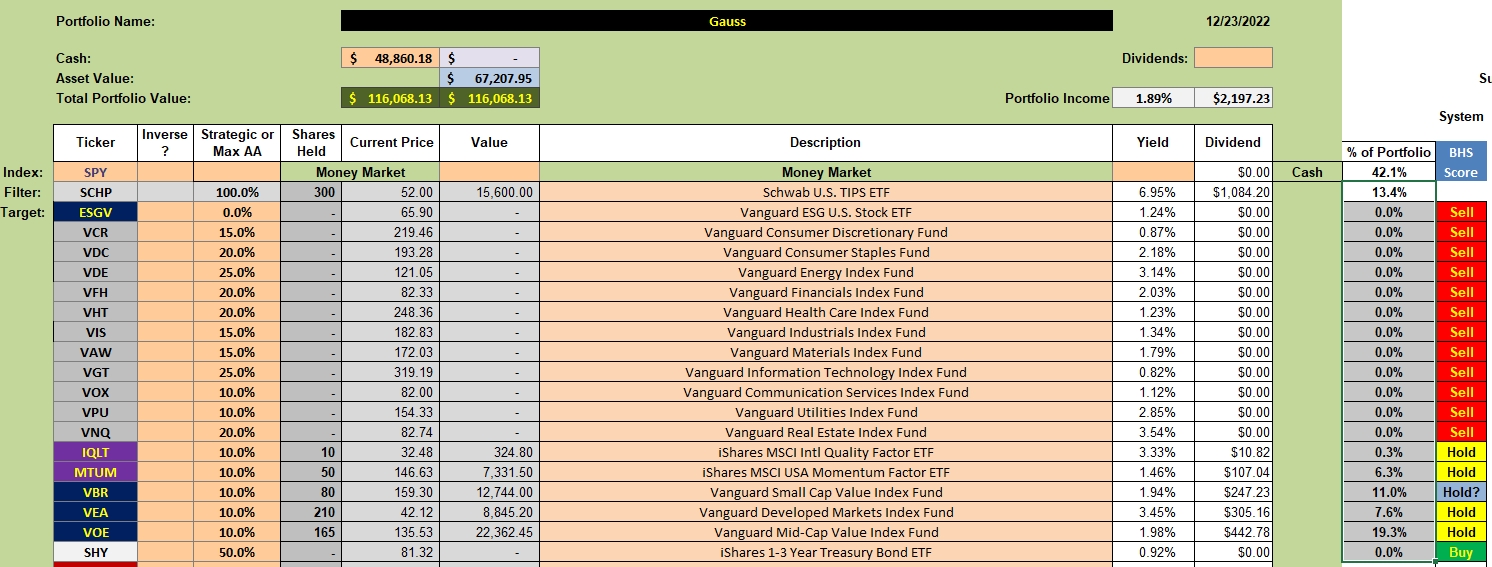Select SCHP yield 6.95%
The image size is (1492, 567).
coord(1153,192)
